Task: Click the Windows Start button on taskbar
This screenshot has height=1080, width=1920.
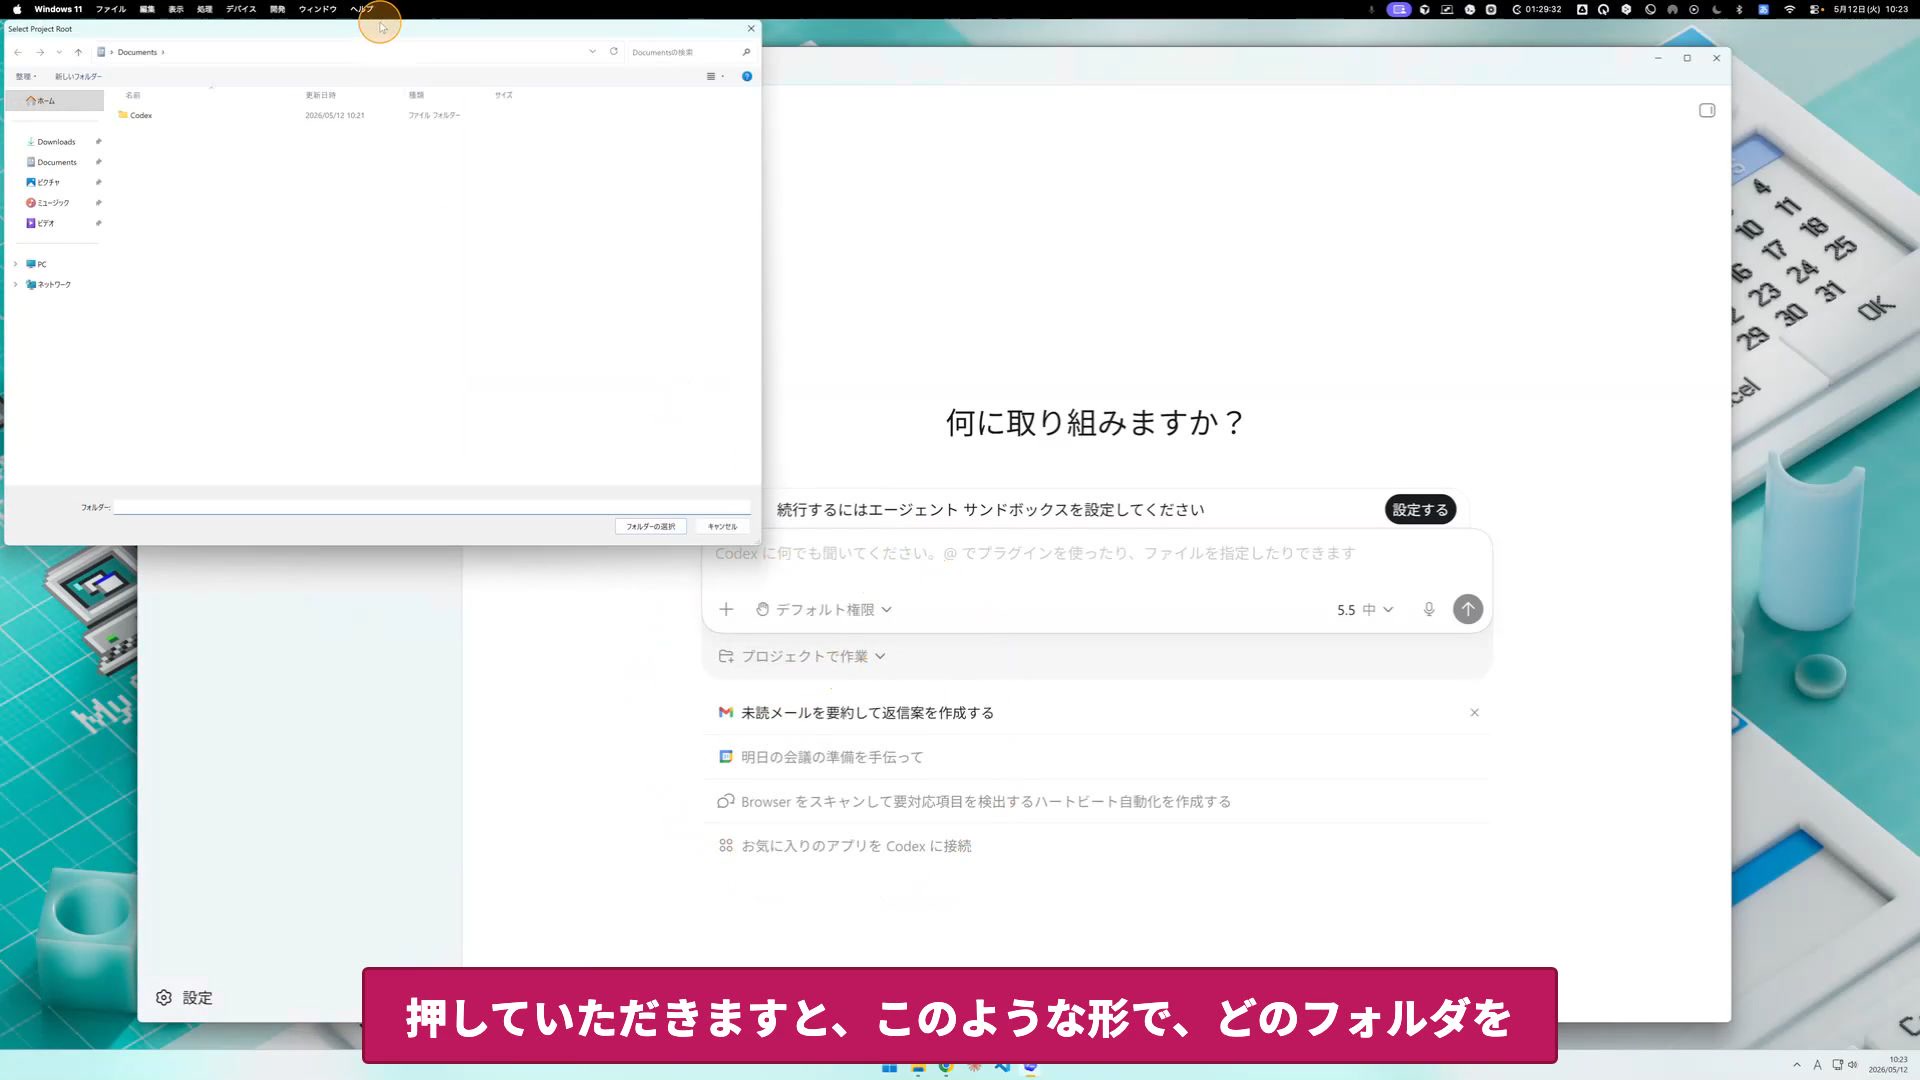Action: (x=889, y=1067)
